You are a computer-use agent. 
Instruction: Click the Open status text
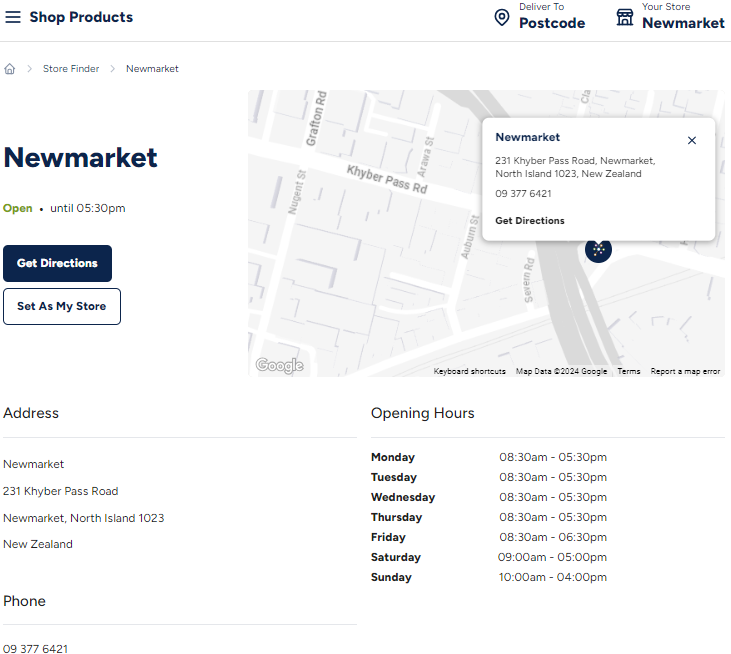point(18,208)
